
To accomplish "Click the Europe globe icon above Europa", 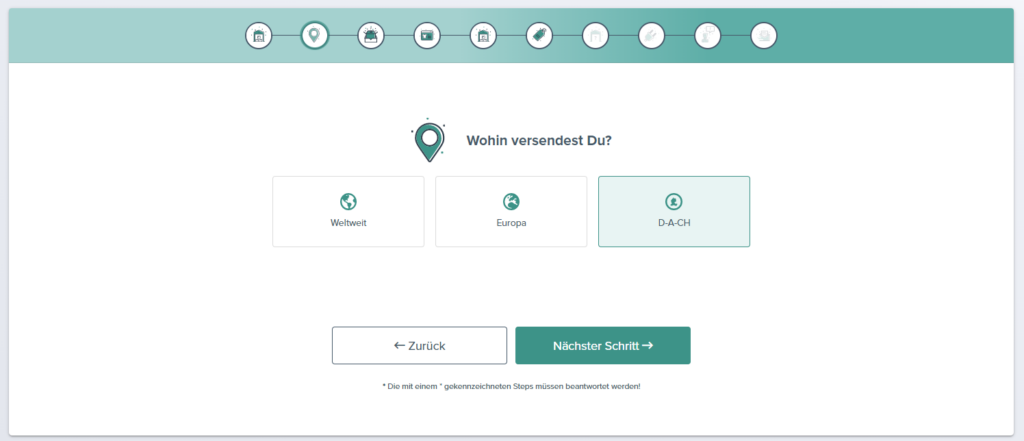I will coord(511,201).
